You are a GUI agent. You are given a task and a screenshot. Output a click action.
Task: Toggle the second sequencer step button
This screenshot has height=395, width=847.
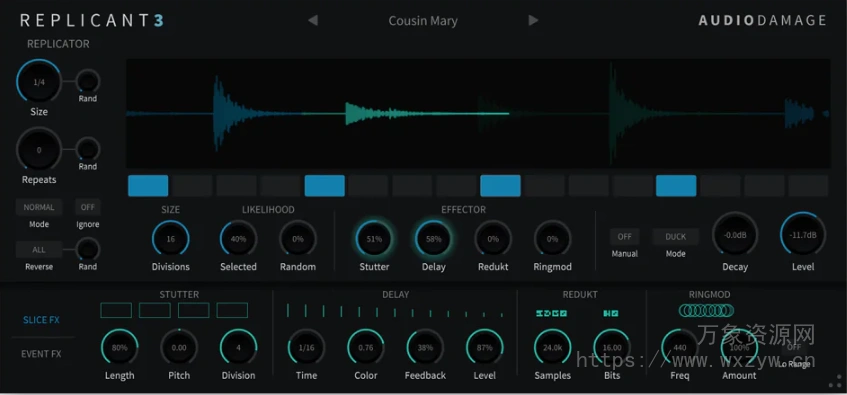pos(192,185)
